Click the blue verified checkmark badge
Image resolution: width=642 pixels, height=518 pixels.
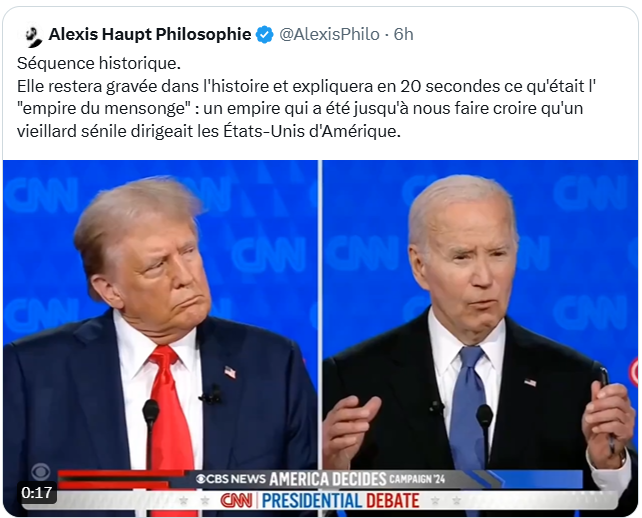pyautogui.click(x=264, y=34)
